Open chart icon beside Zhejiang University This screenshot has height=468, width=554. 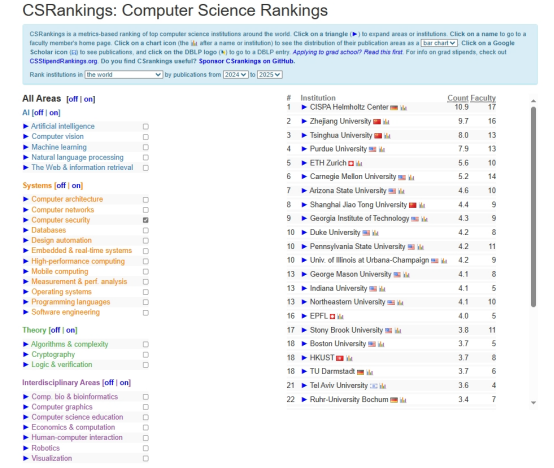tap(386, 122)
